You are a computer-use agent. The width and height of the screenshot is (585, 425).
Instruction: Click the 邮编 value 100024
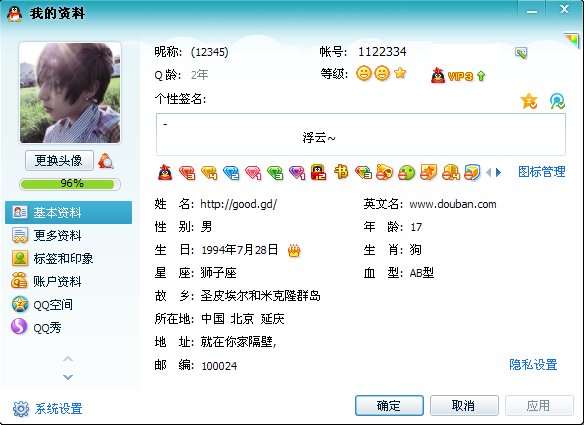coord(219,366)
